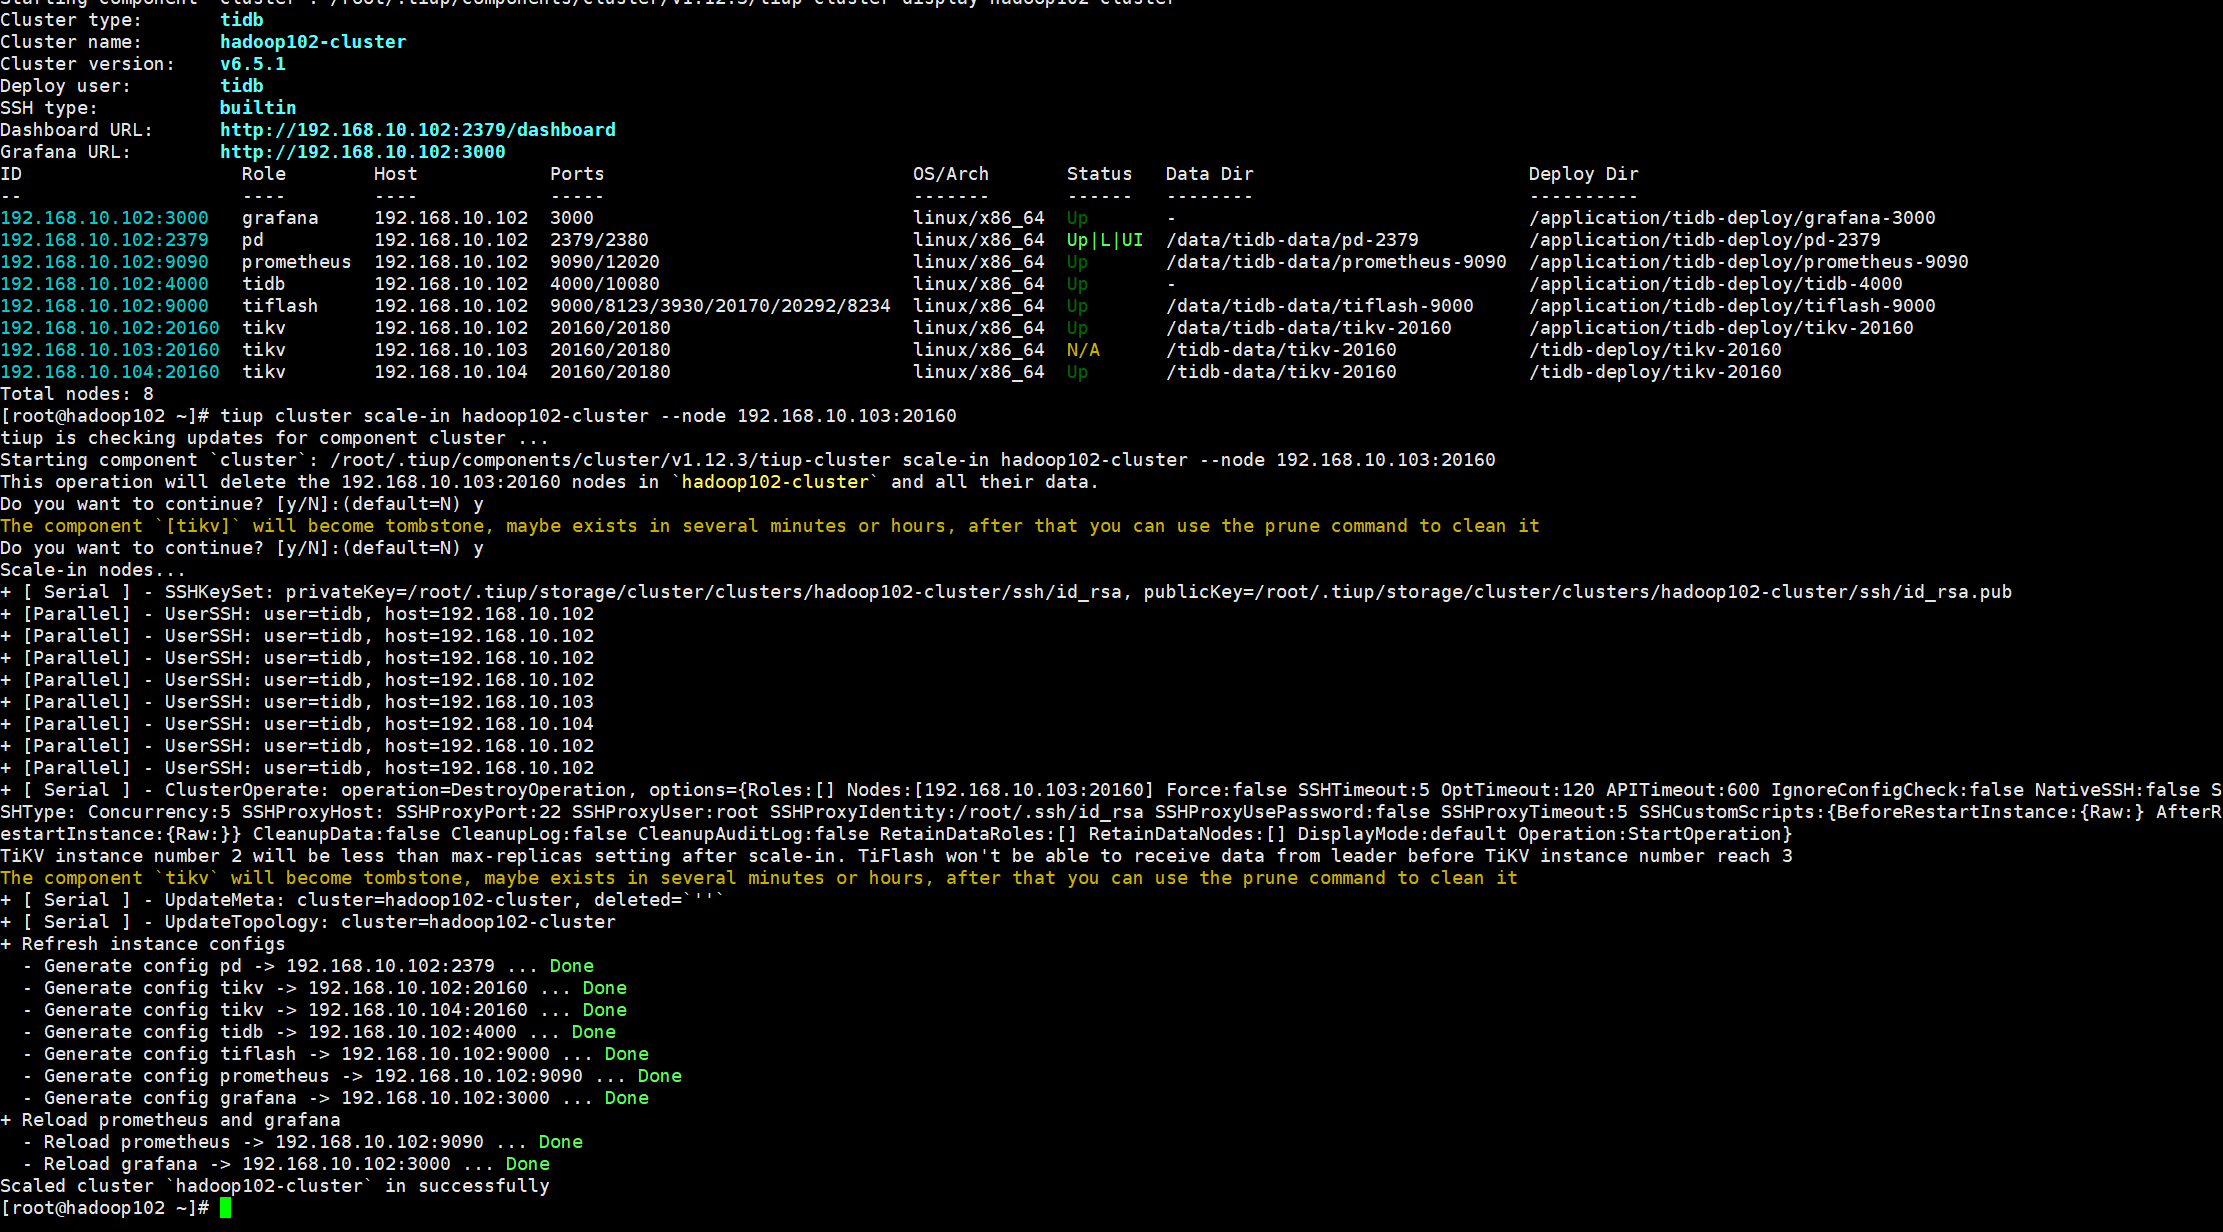The height and width of the screenshot is (1232, 2223).
Task: Click deploy dir /application/tidb-deploy/tidb-4000
Action: tap(1715, 284)
